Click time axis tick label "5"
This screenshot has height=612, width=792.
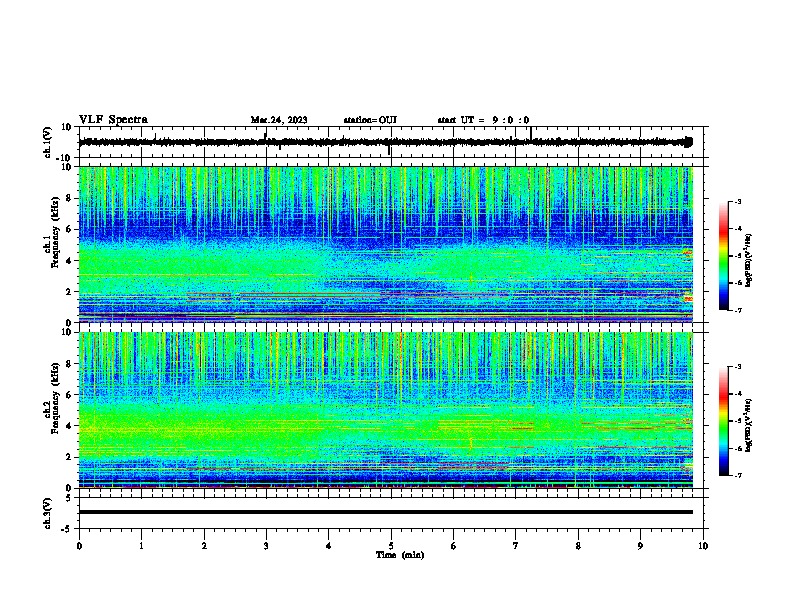point(391,546)
